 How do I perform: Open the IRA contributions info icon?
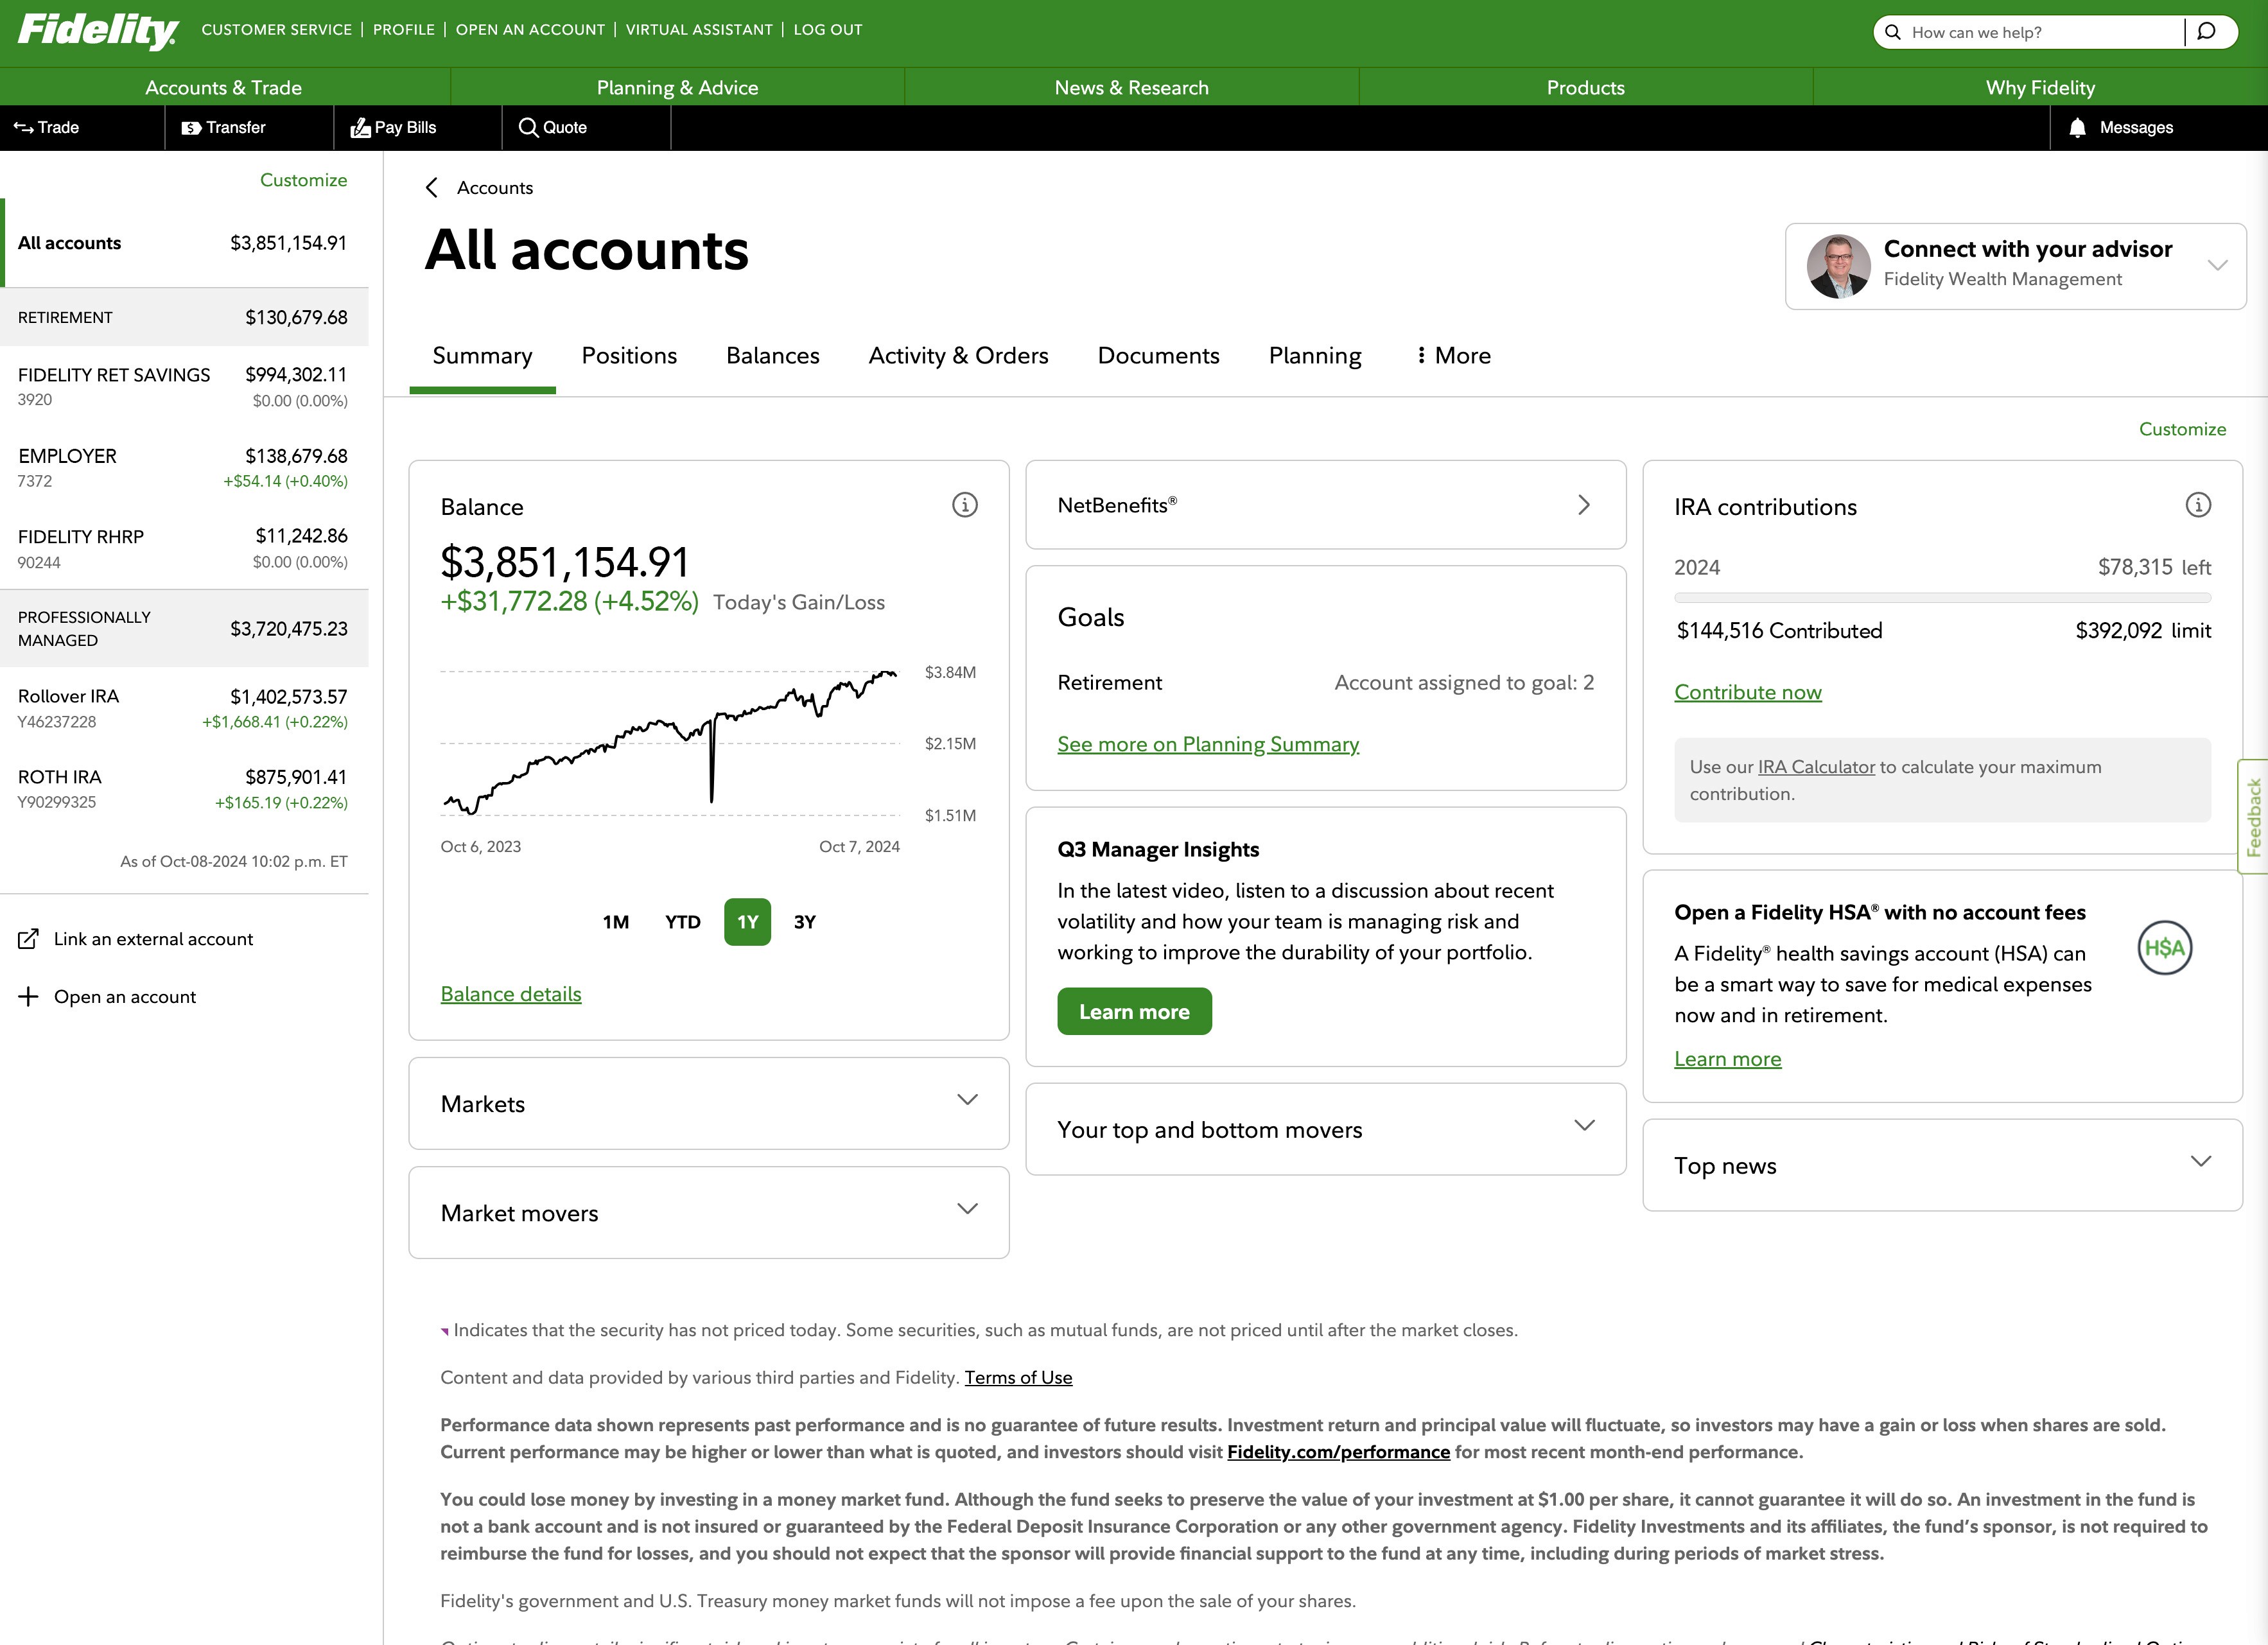pos(2197,505)
